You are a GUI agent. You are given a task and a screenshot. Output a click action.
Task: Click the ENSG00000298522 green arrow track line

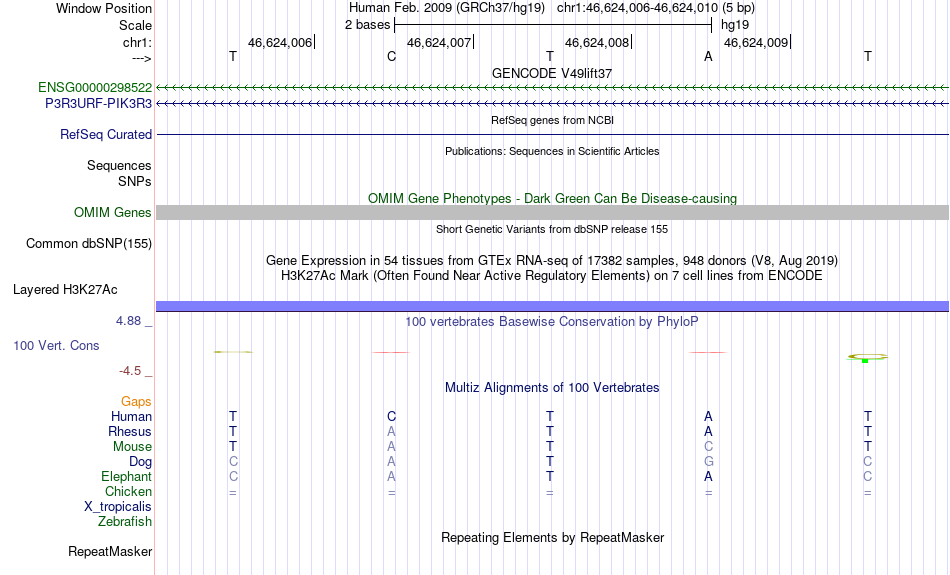click(553, 88)
